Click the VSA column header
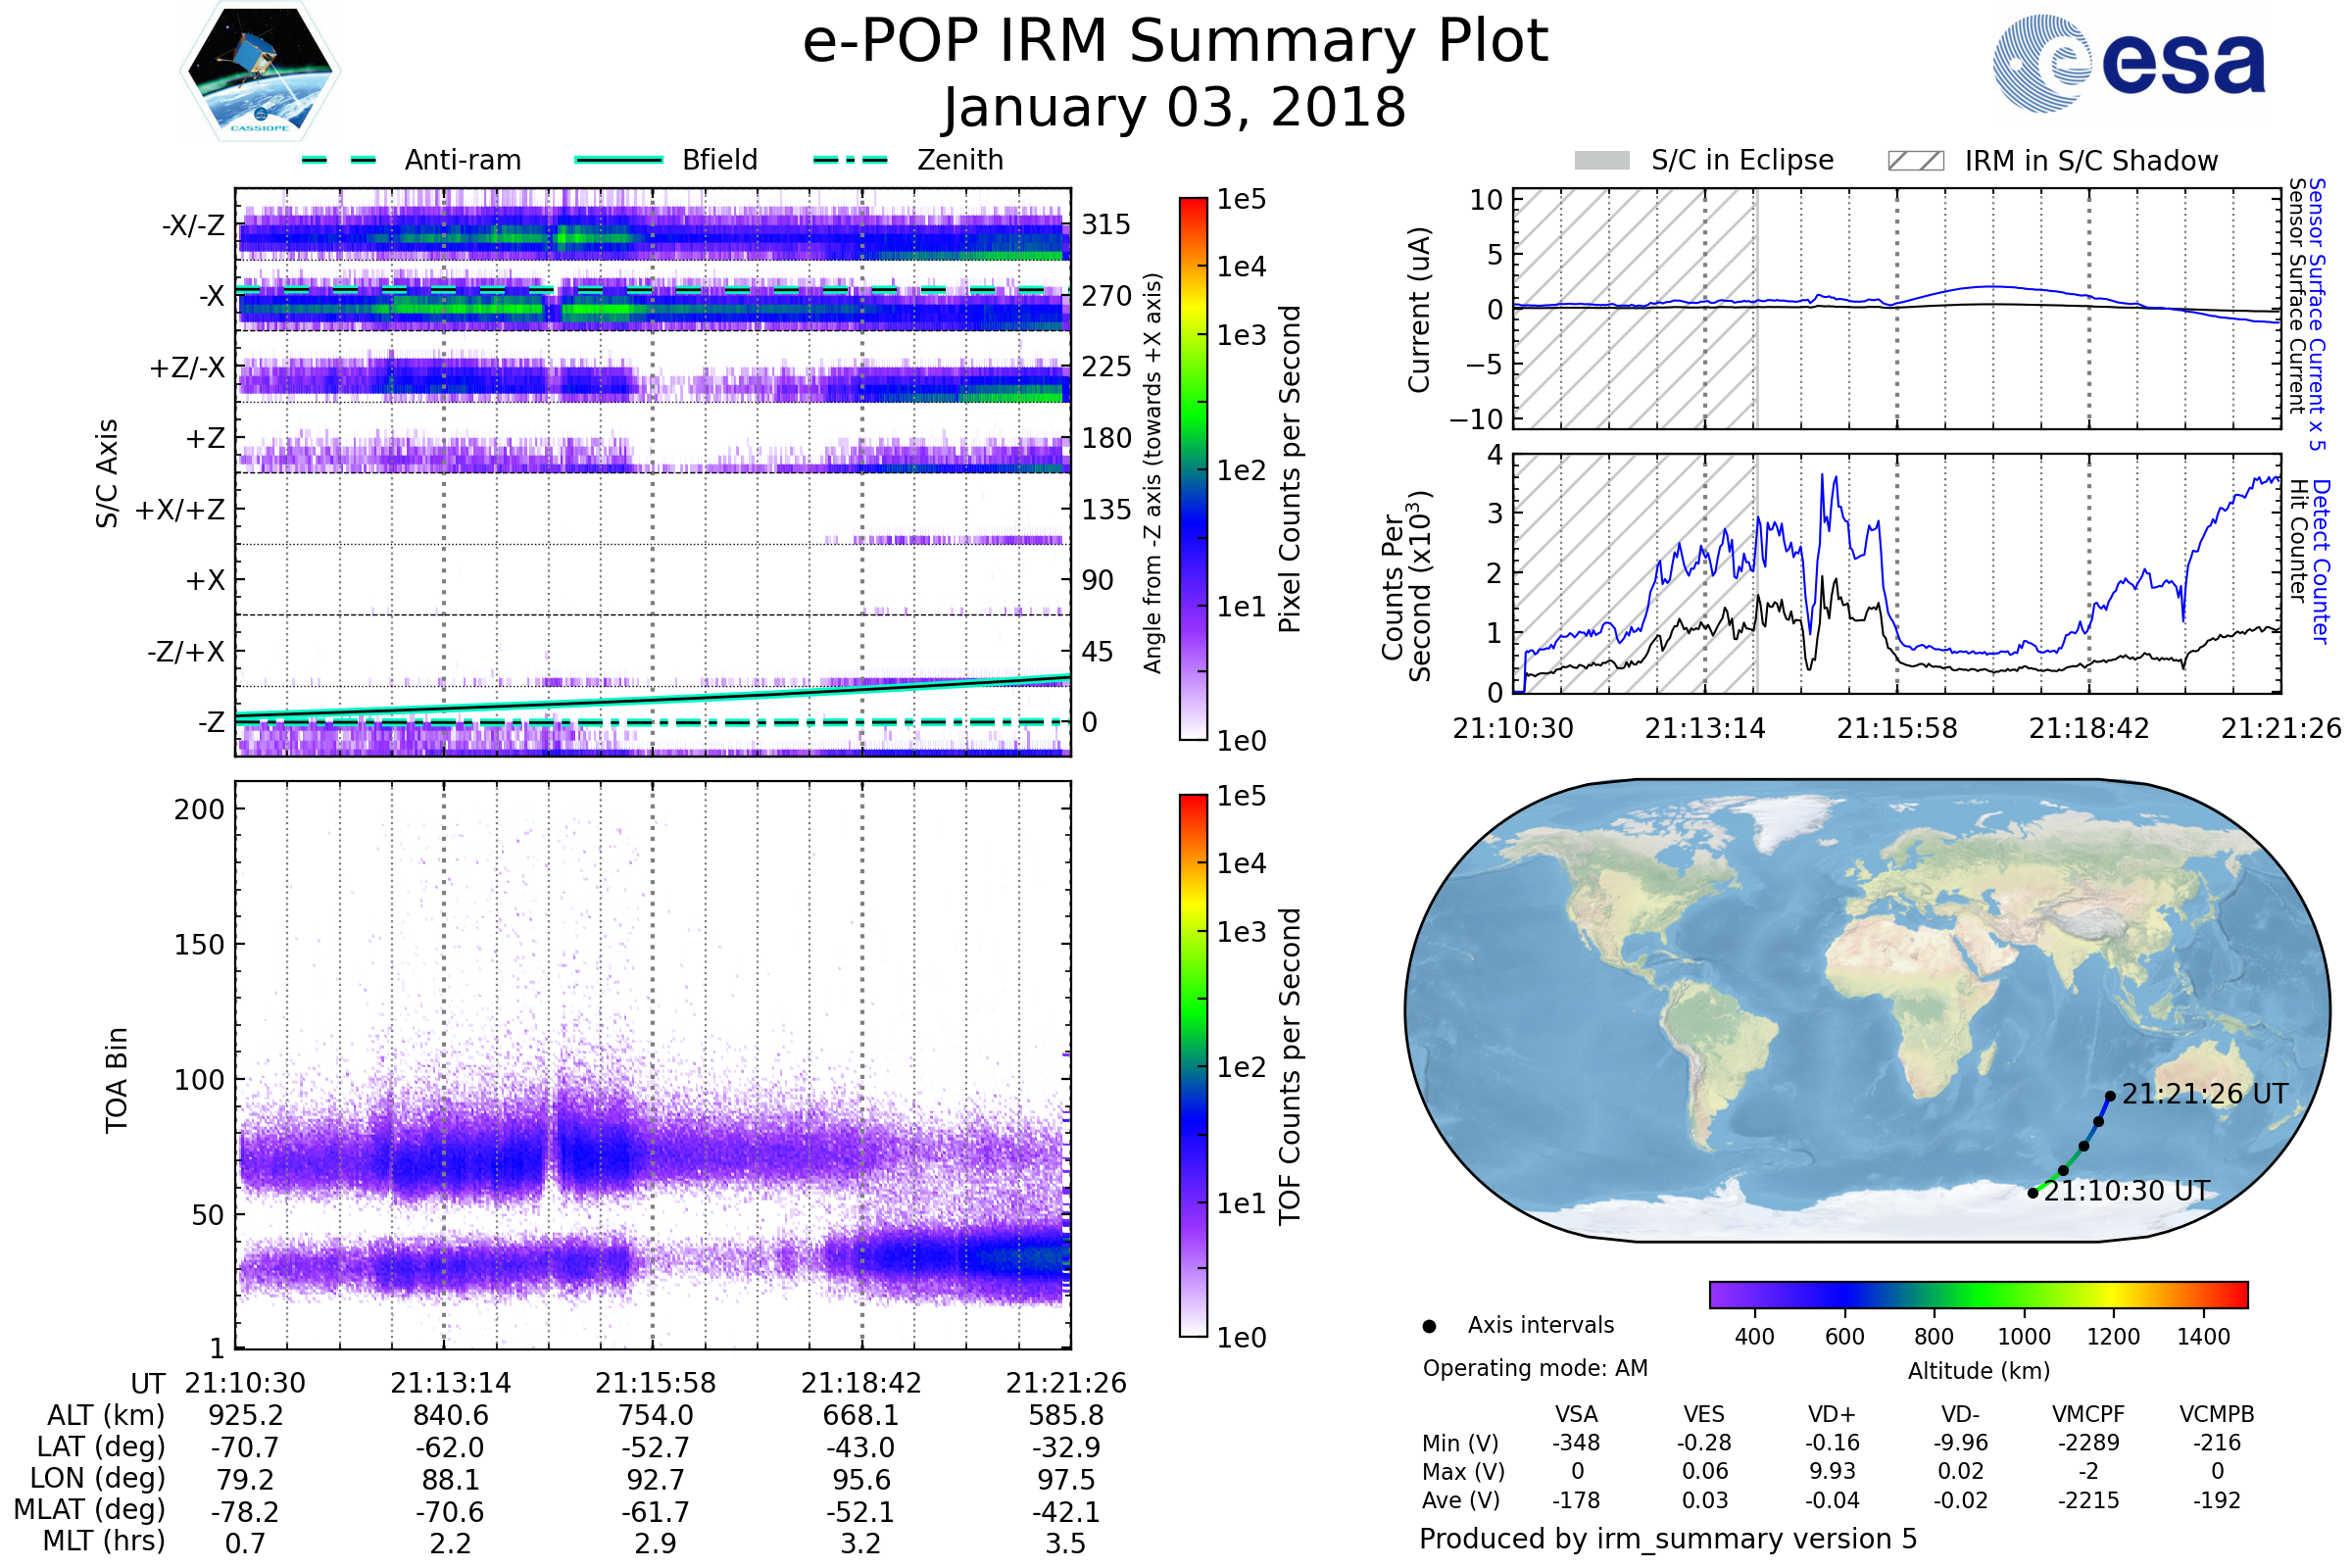This screenshot has height=1568, width=2352. point(1576,1414)
